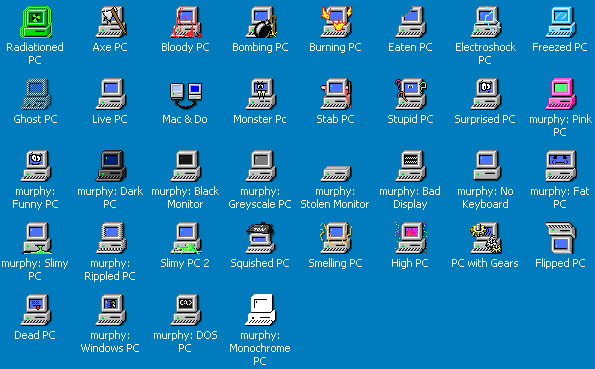595x369 pixels.
Task: Select the Stupid PC icon
Action: click(x=411, y=94)
